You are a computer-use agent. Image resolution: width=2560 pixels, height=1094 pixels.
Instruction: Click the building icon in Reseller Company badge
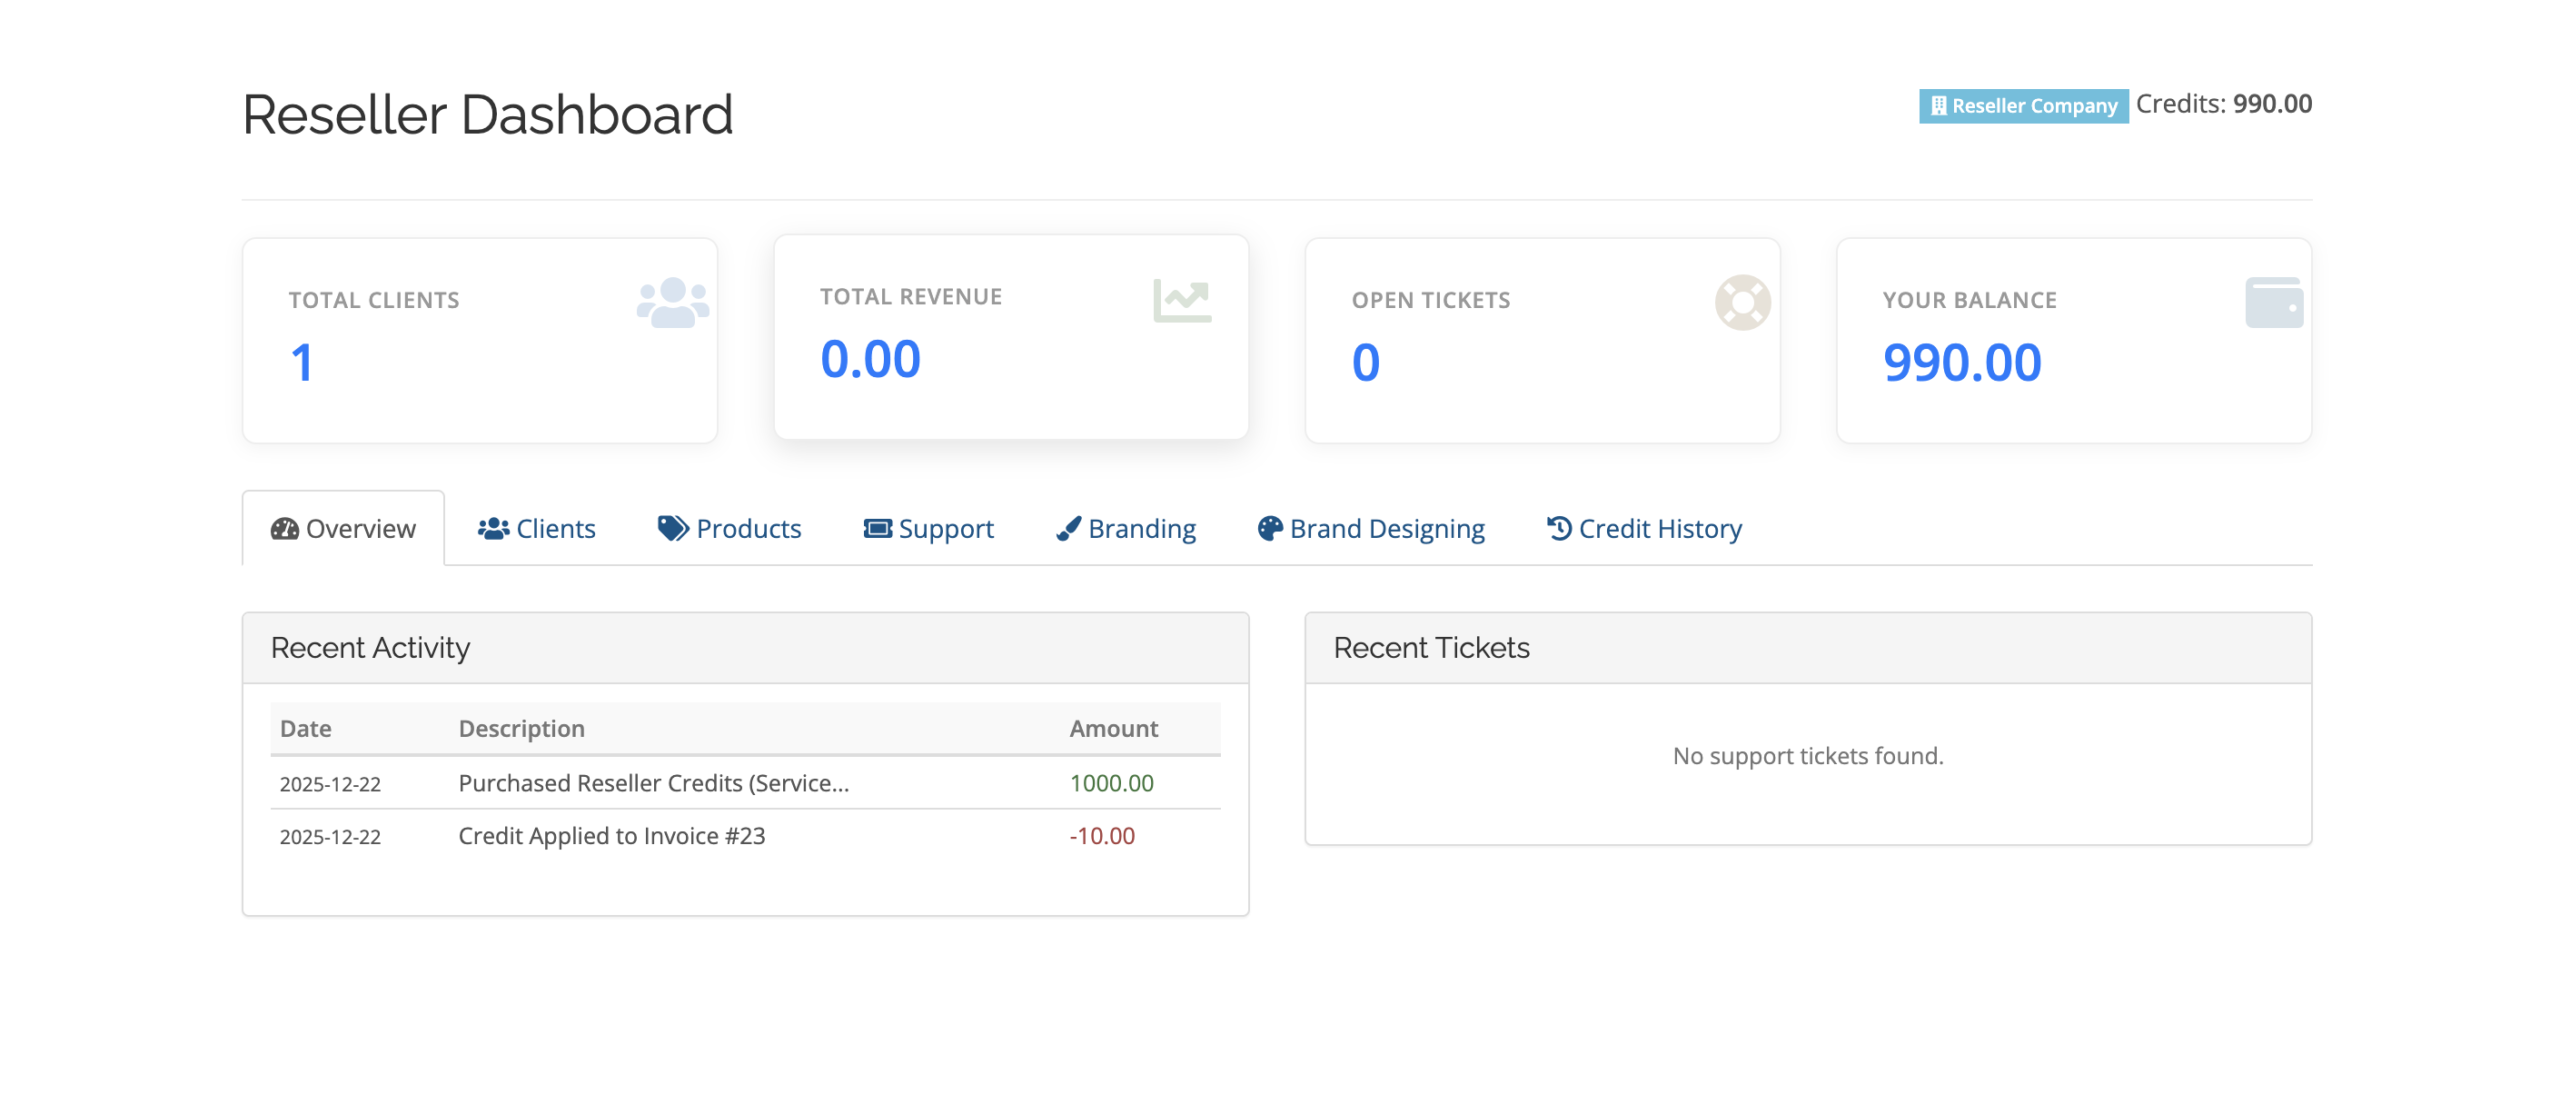tap(1938, 106)
